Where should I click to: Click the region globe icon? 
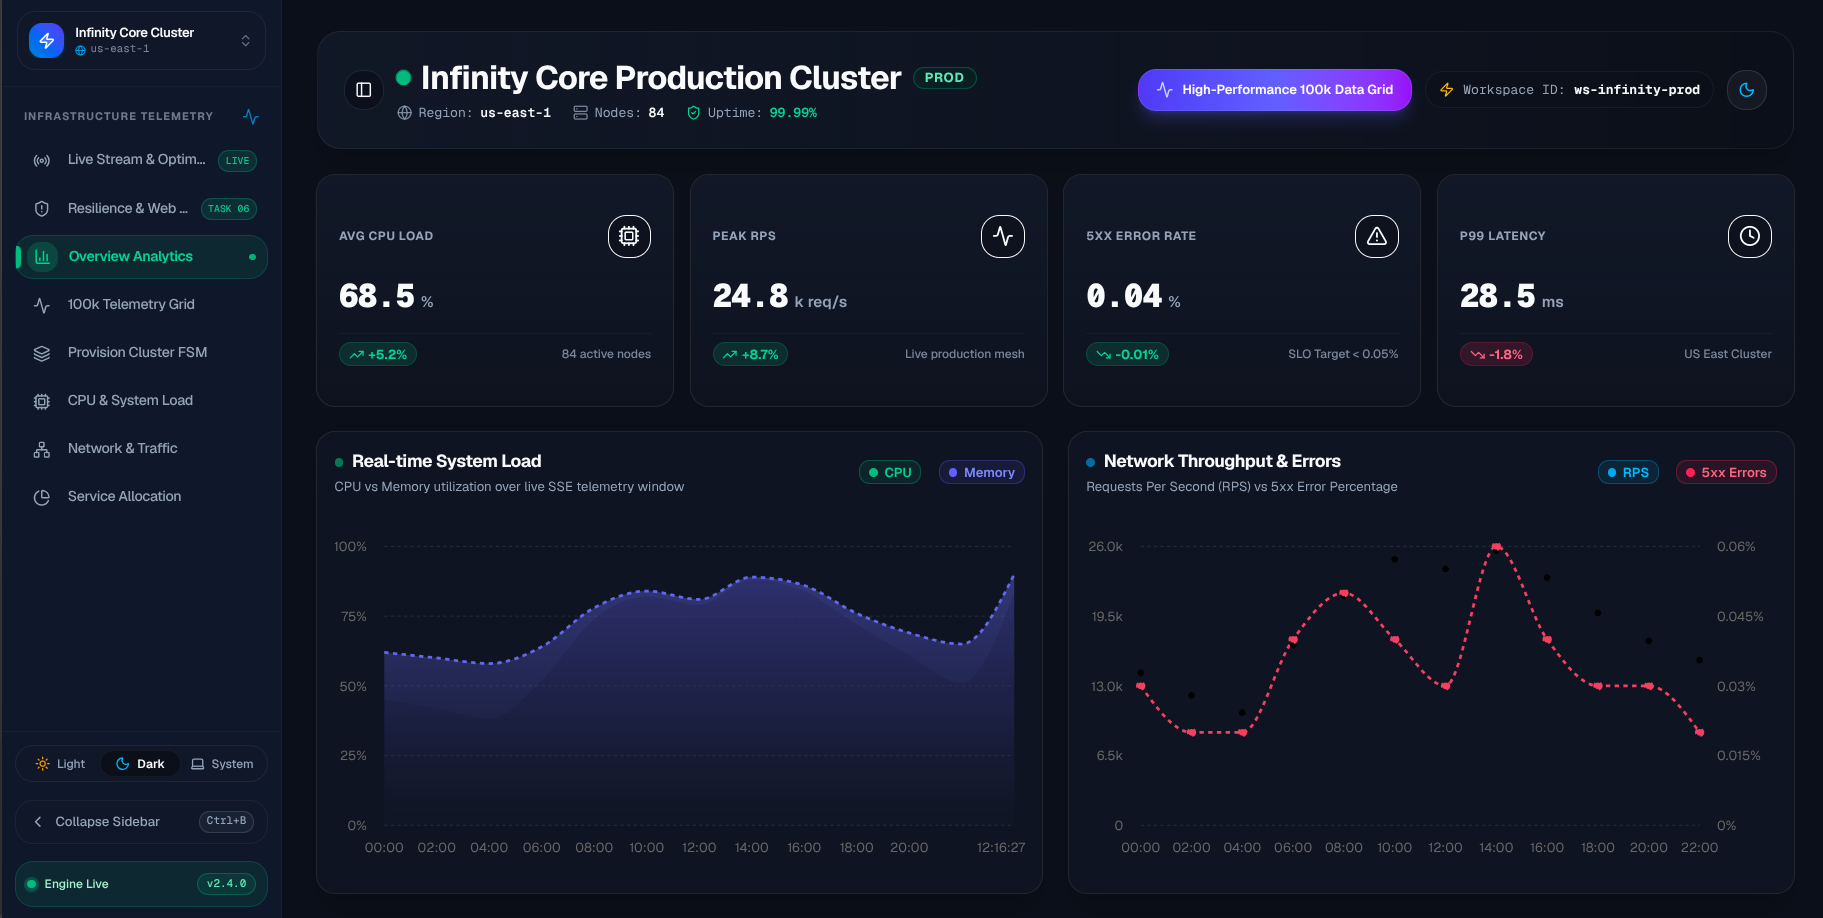point(405,113)
